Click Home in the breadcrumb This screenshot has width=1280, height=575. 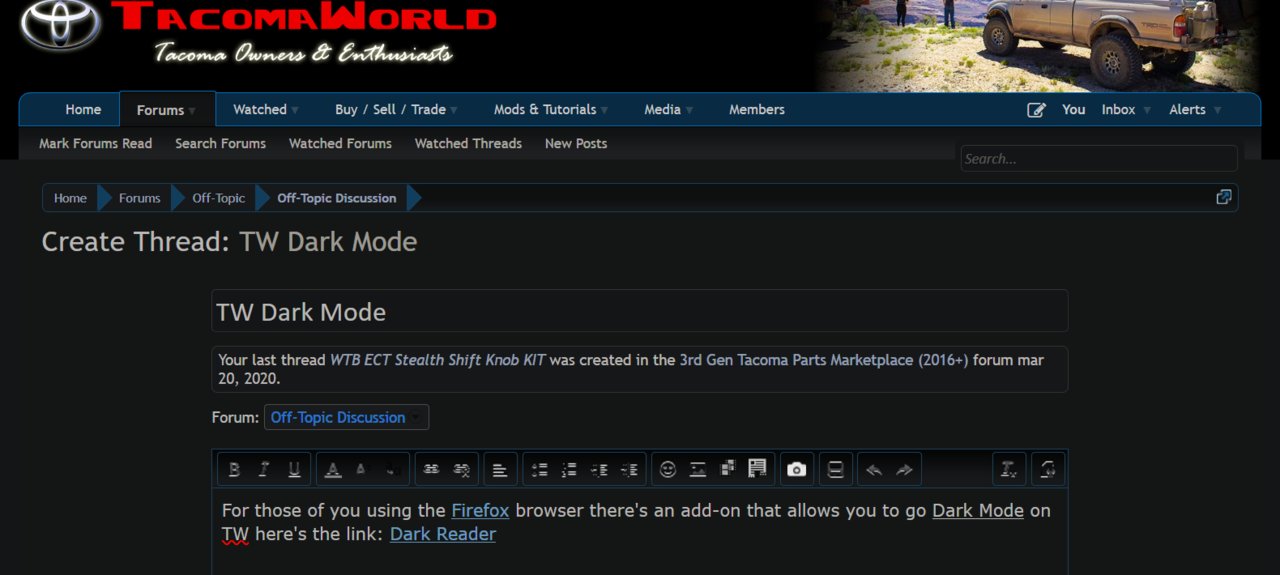[x=70, y=198]
